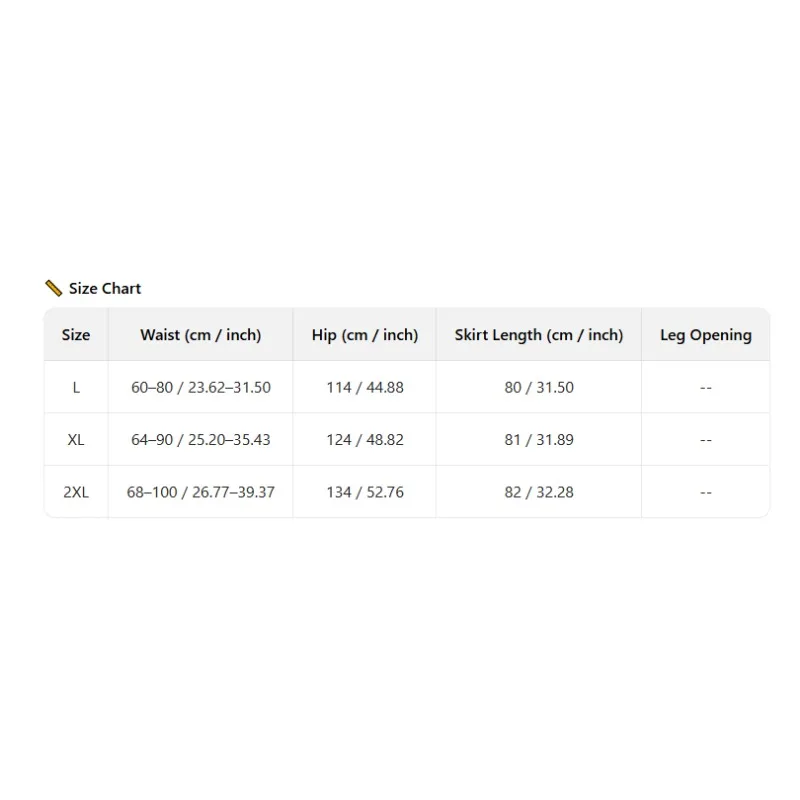The image size is (800, 800).
Task: Click waist value 60–80 / 23.62–31.50
Action: pyautogui.click(x=201, y=388)
